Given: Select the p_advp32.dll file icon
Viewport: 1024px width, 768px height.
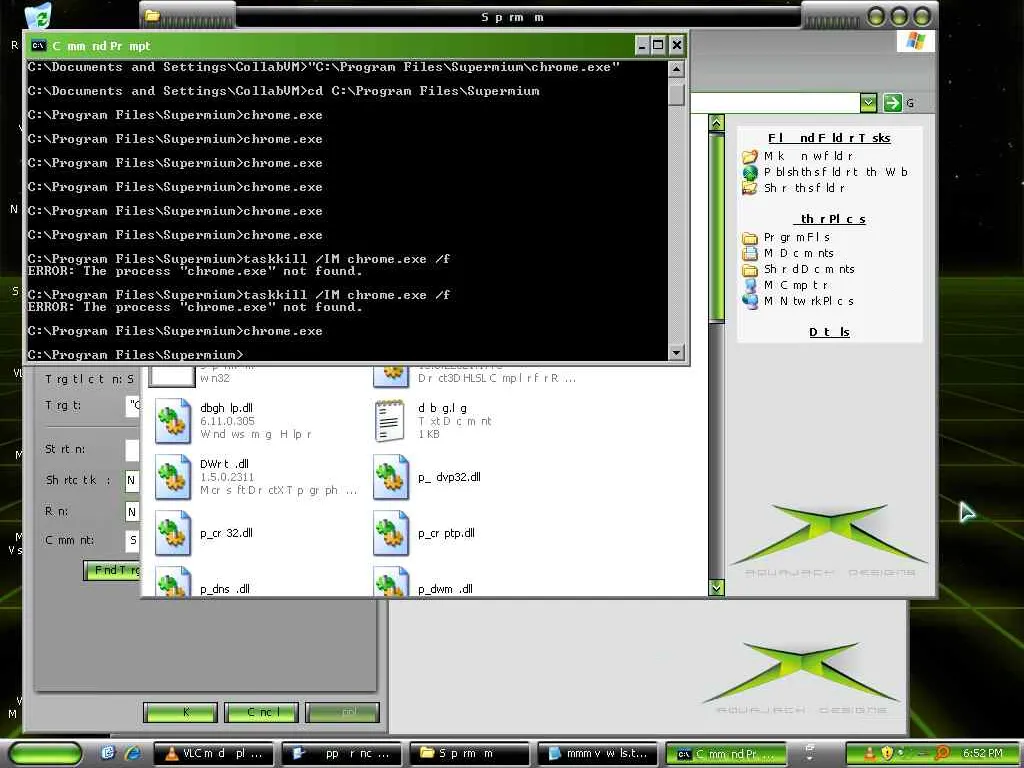Looking at the screenshot, I should 391,477.
